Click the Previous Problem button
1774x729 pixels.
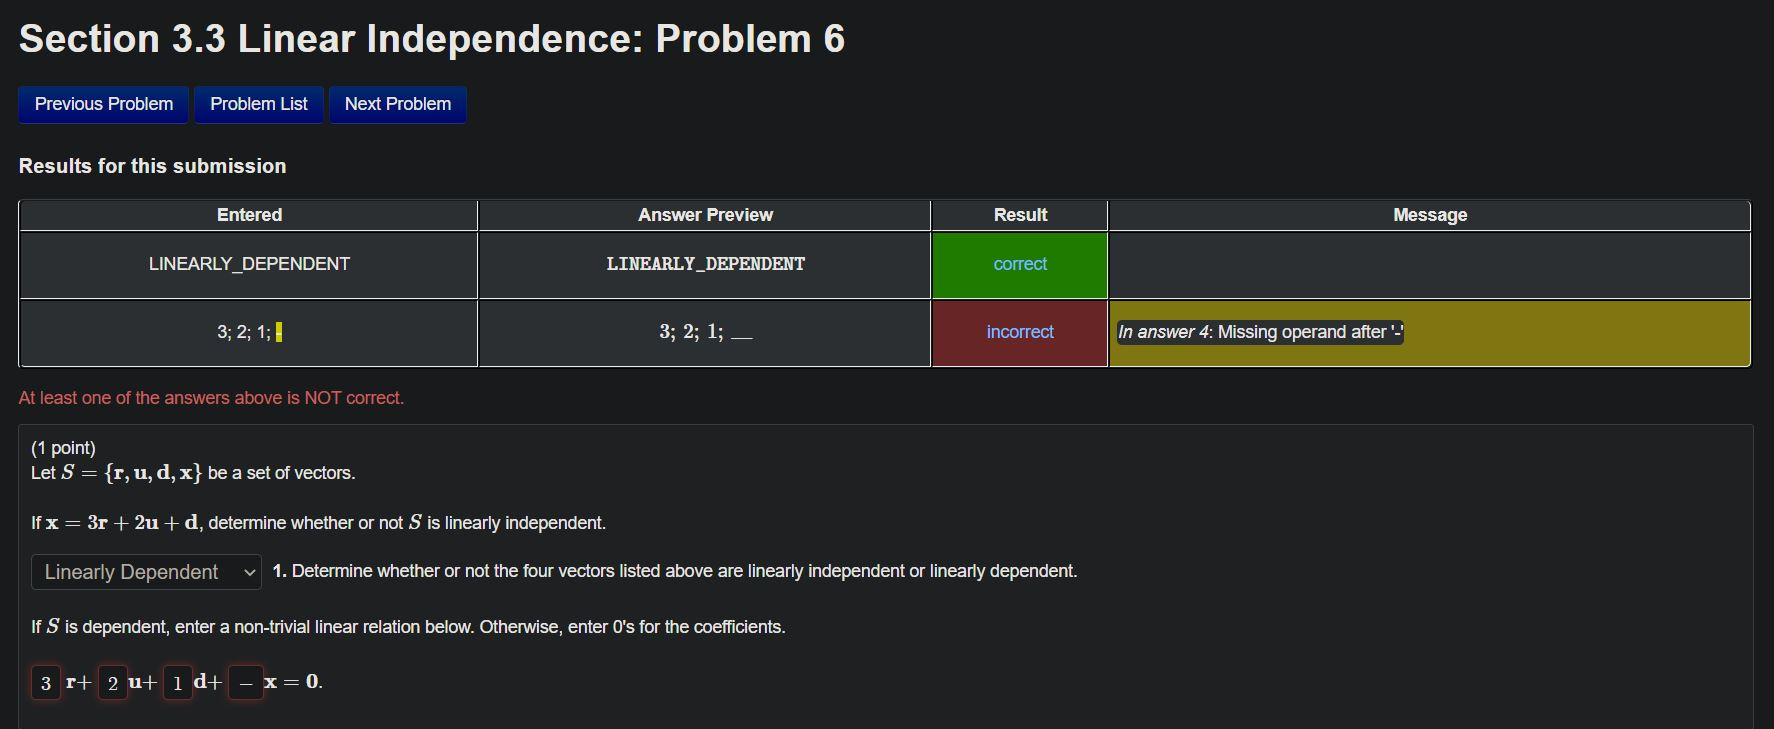pos(102,104)
